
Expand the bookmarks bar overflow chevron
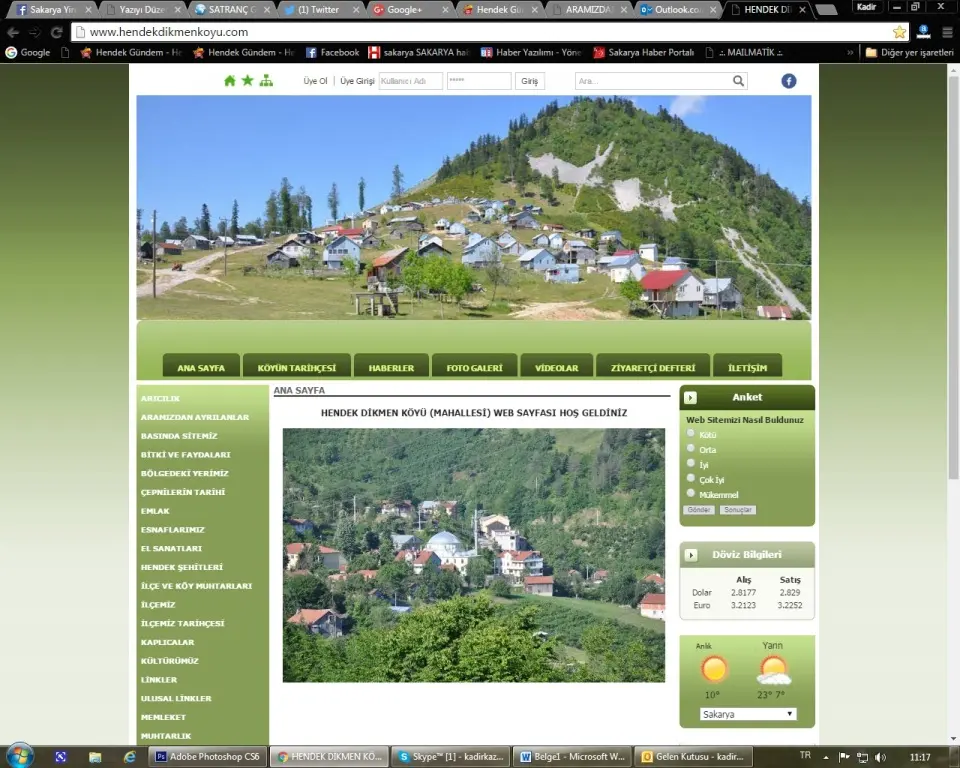(x=850, y=53)
